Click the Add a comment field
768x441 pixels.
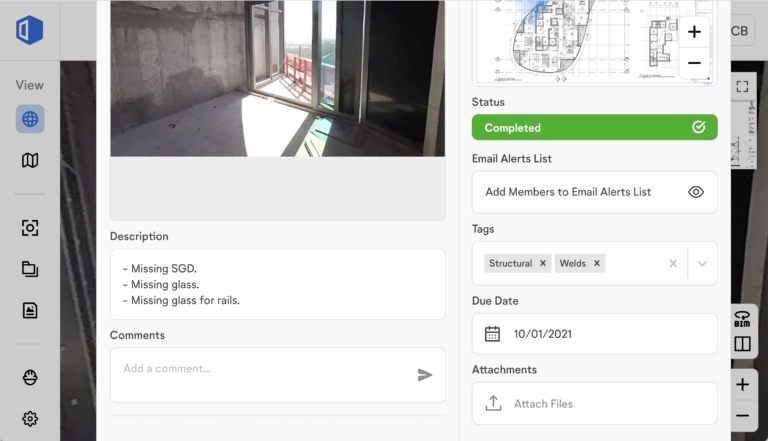click(265, 370)
